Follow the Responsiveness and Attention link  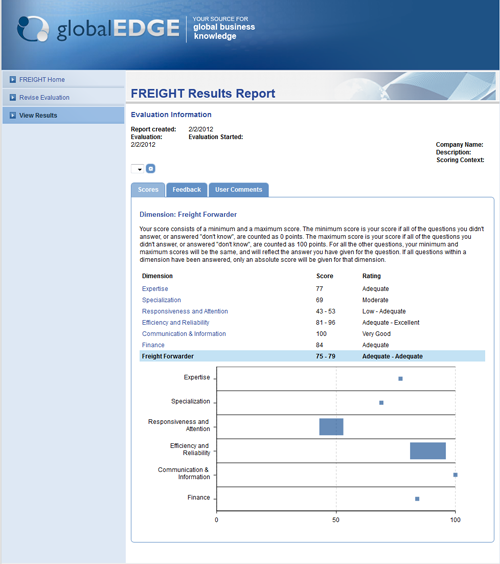click(x=185, y=311)
